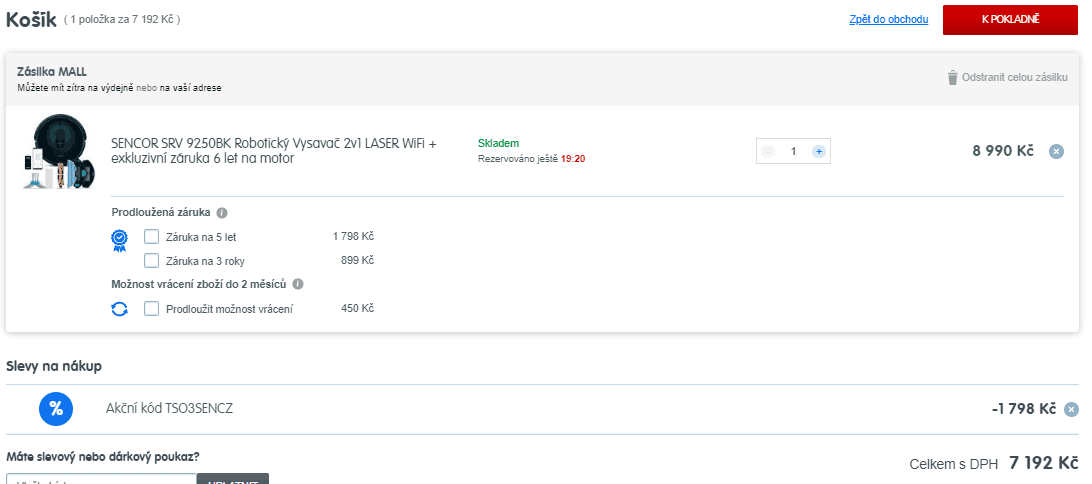Click the 899 Kč warranty price

[x=358, y=260]
